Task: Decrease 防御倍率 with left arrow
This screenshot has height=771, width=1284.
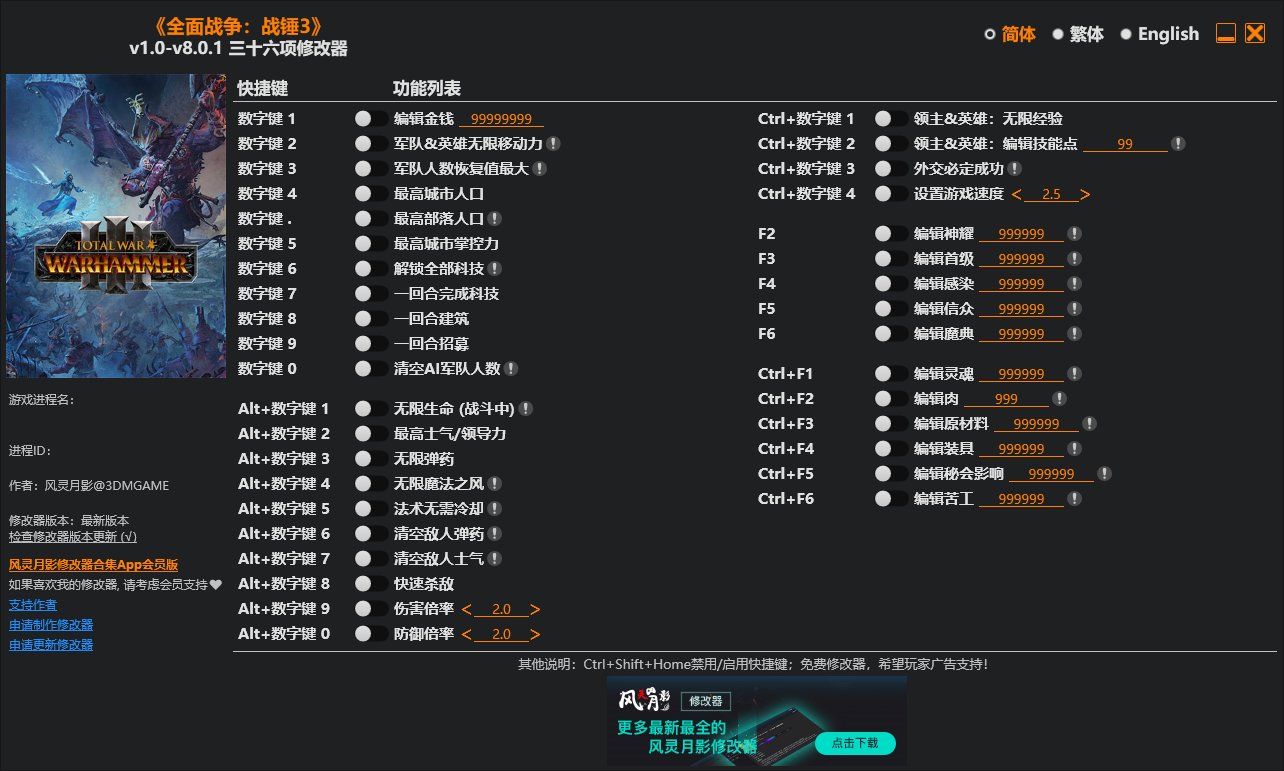Action: point(467,634)
